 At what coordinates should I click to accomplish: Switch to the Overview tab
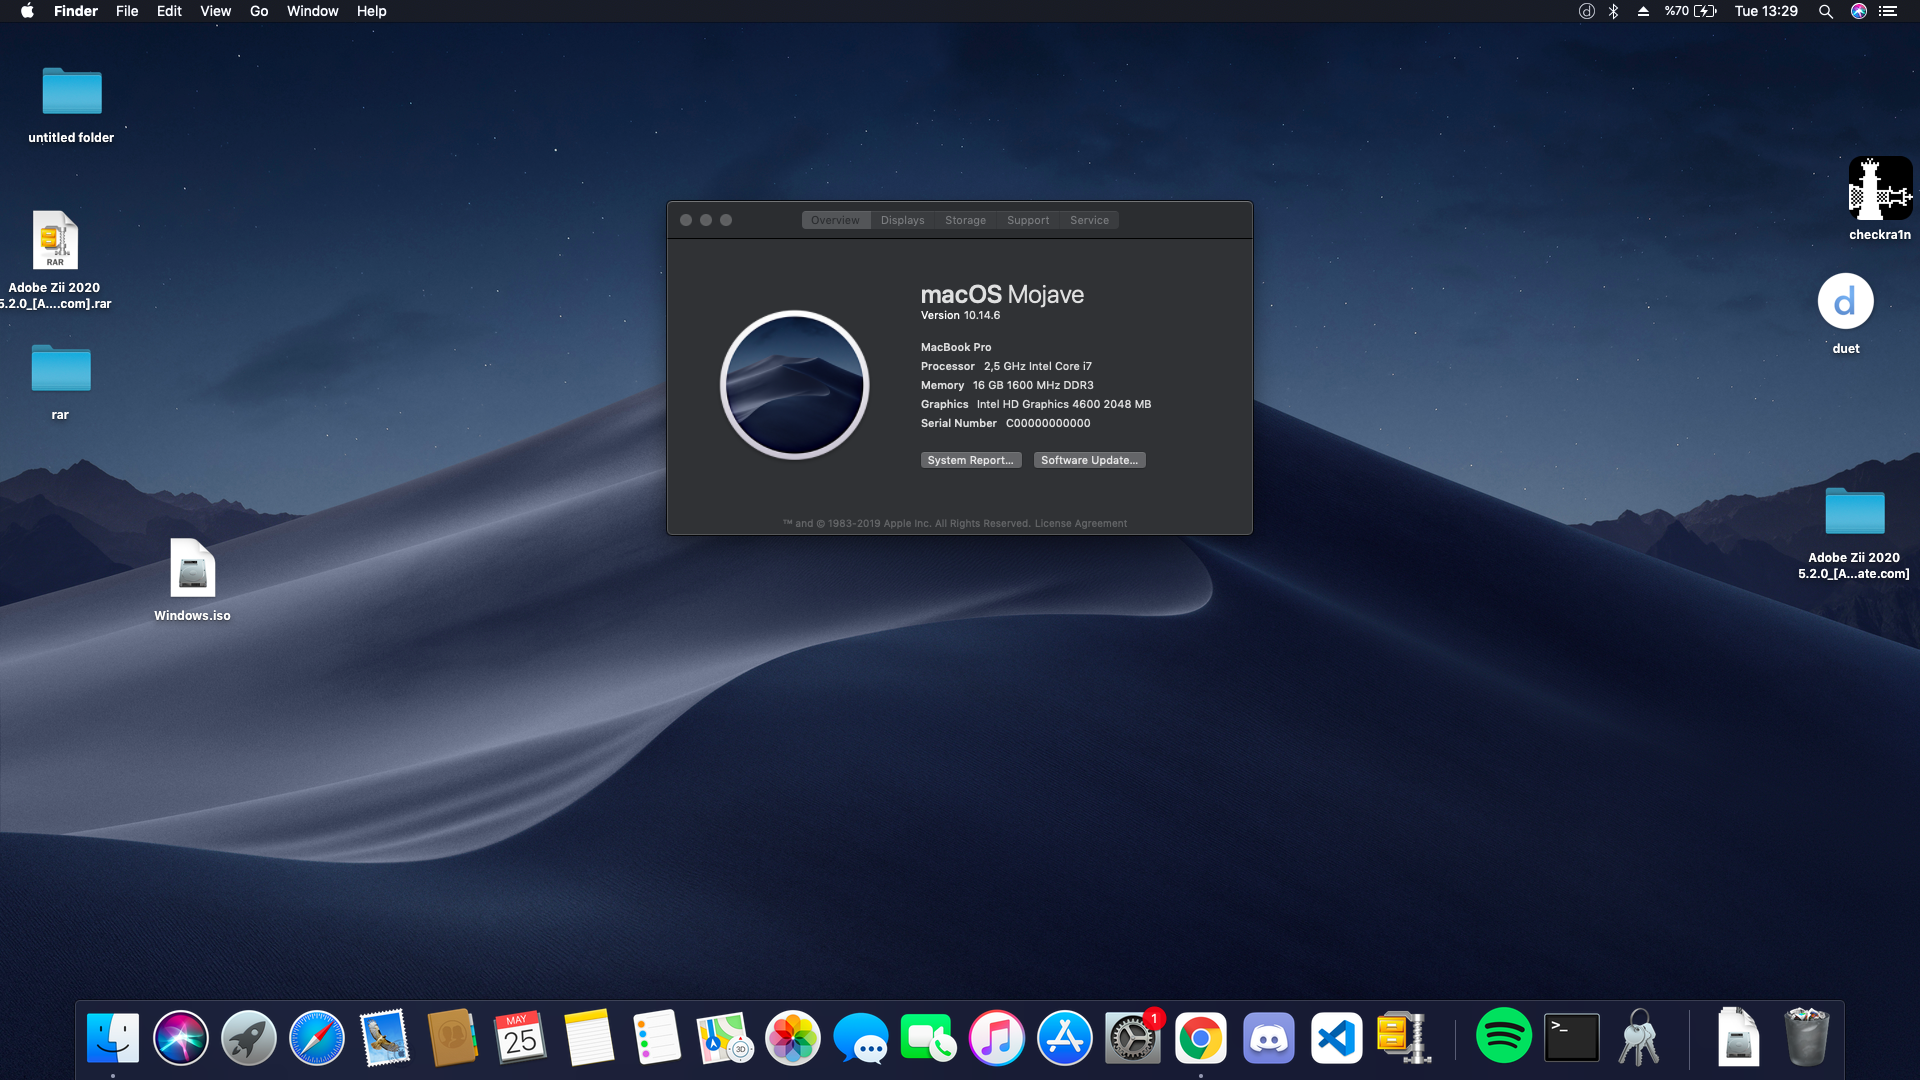835,220
